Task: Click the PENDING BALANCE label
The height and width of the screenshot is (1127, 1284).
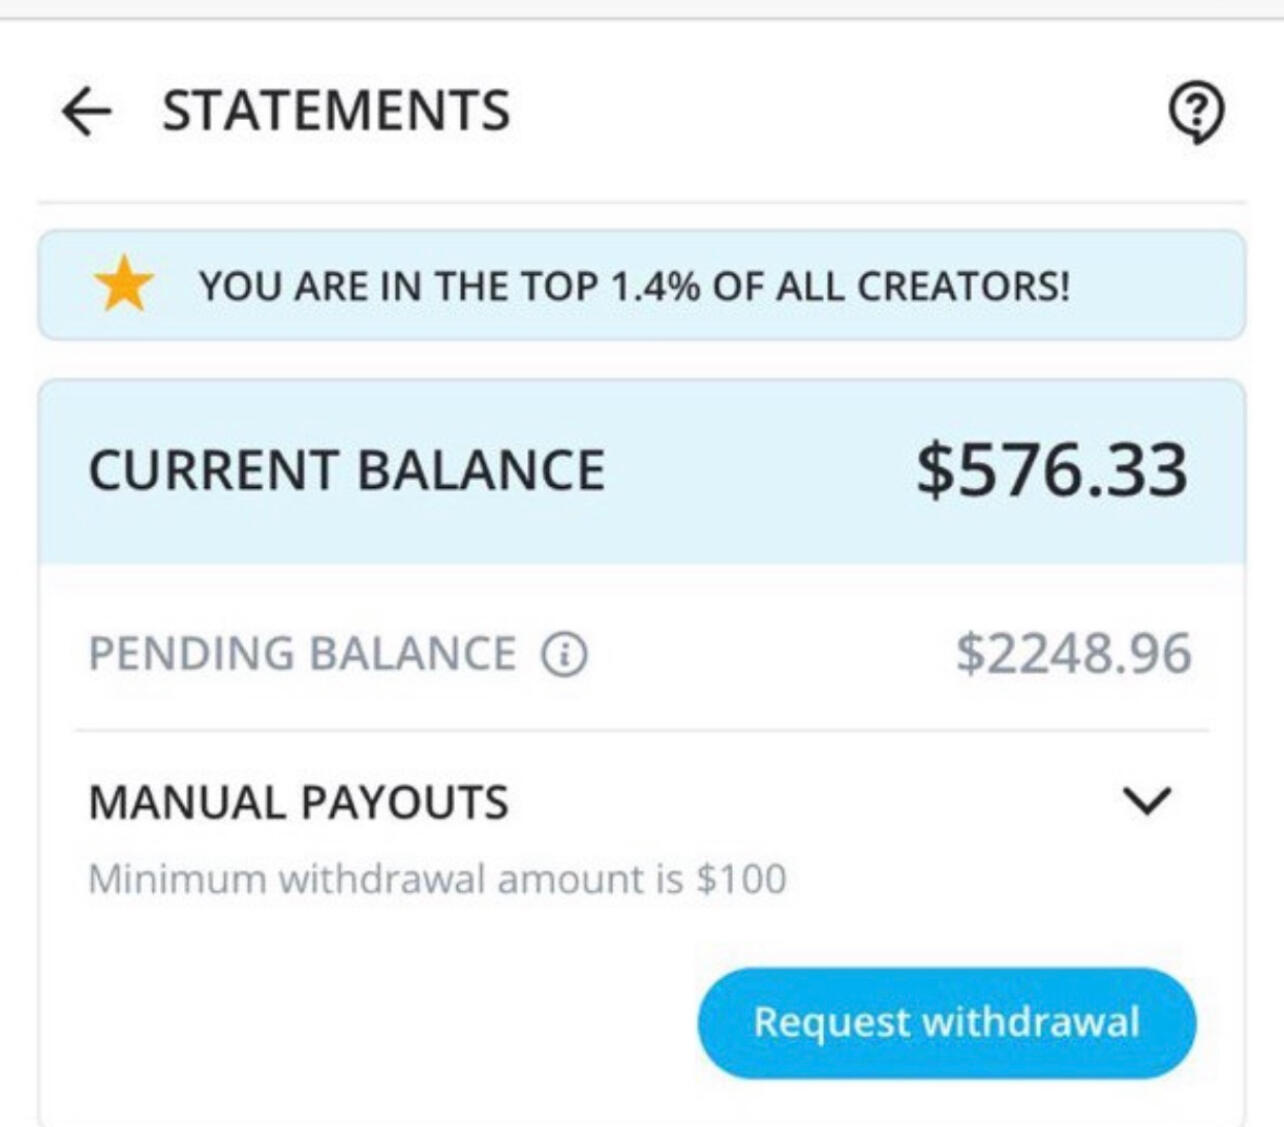Action: pyautogui.click(x=302, y=654)
